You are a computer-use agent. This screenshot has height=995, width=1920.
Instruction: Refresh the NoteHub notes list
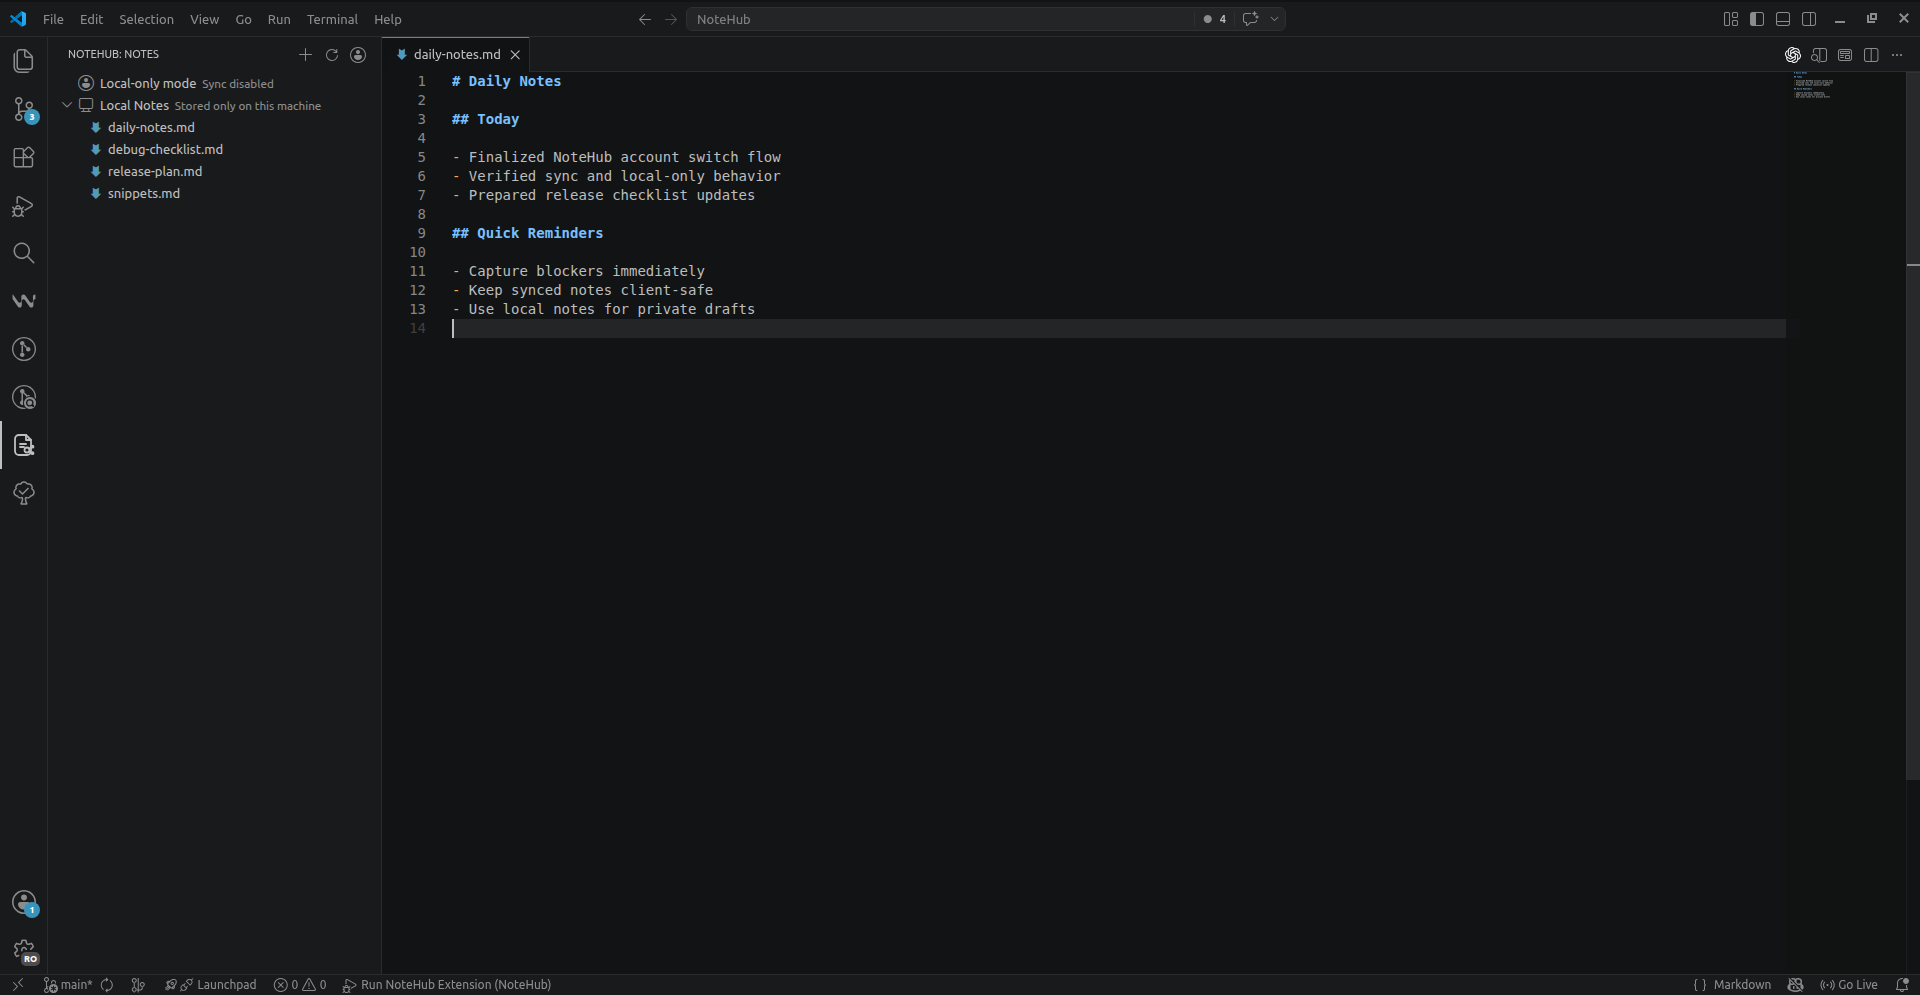coord(332,55)
